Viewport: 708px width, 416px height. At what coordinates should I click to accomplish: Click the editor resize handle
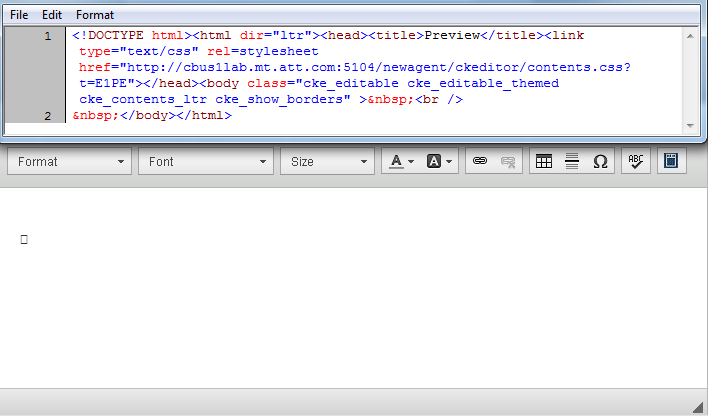(698, 407)
